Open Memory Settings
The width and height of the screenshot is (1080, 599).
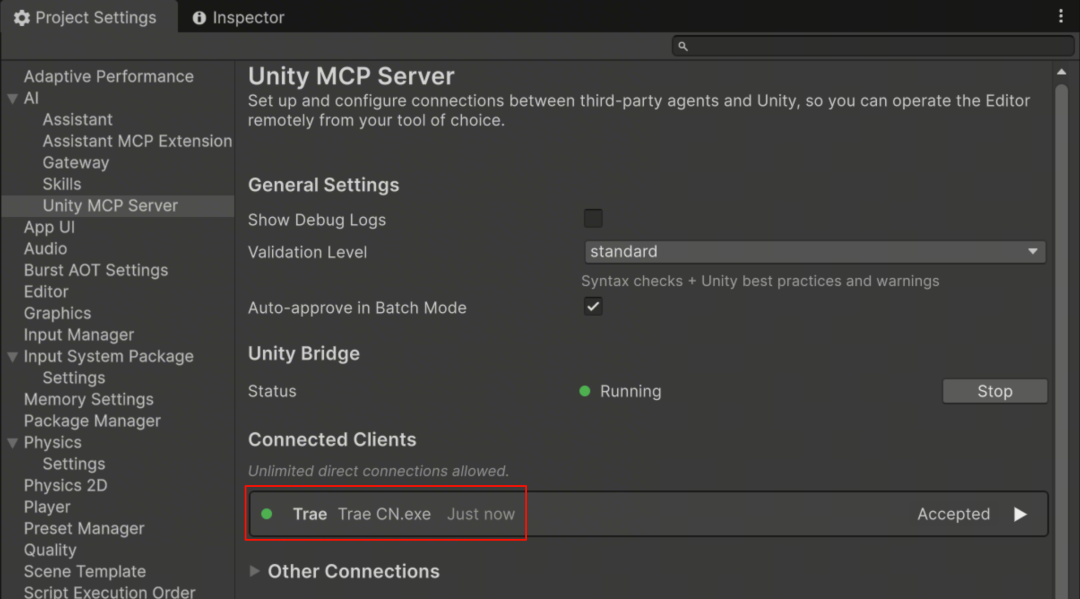point(88,399)
